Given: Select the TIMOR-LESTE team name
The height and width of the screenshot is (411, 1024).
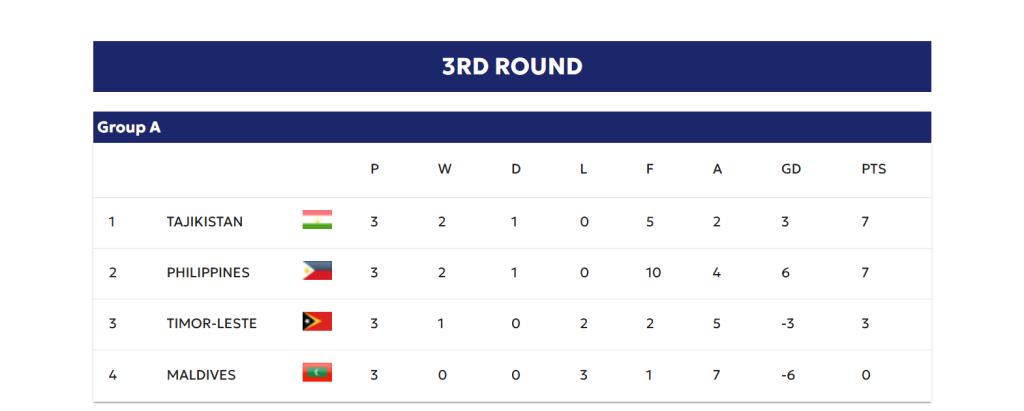Looking at the screenshot, I should (212, 324).
